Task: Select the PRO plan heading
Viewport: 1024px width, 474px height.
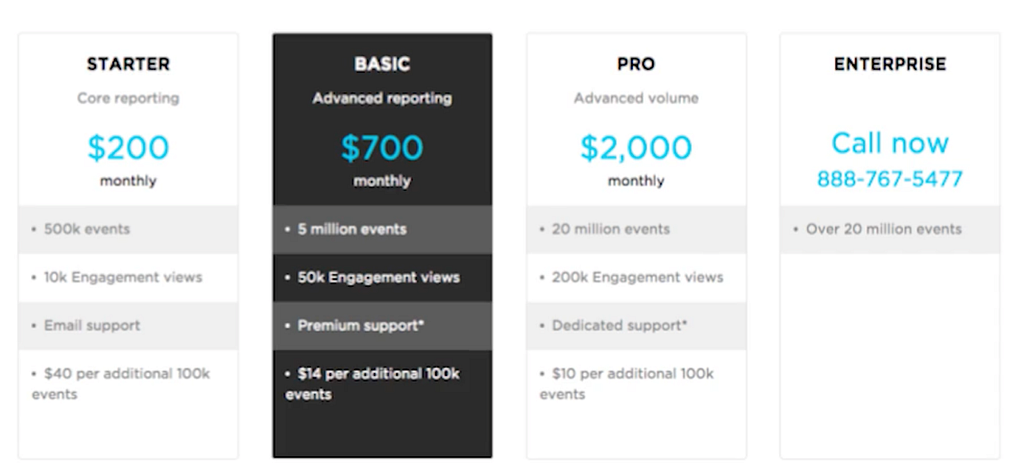Action: [636, 64]
